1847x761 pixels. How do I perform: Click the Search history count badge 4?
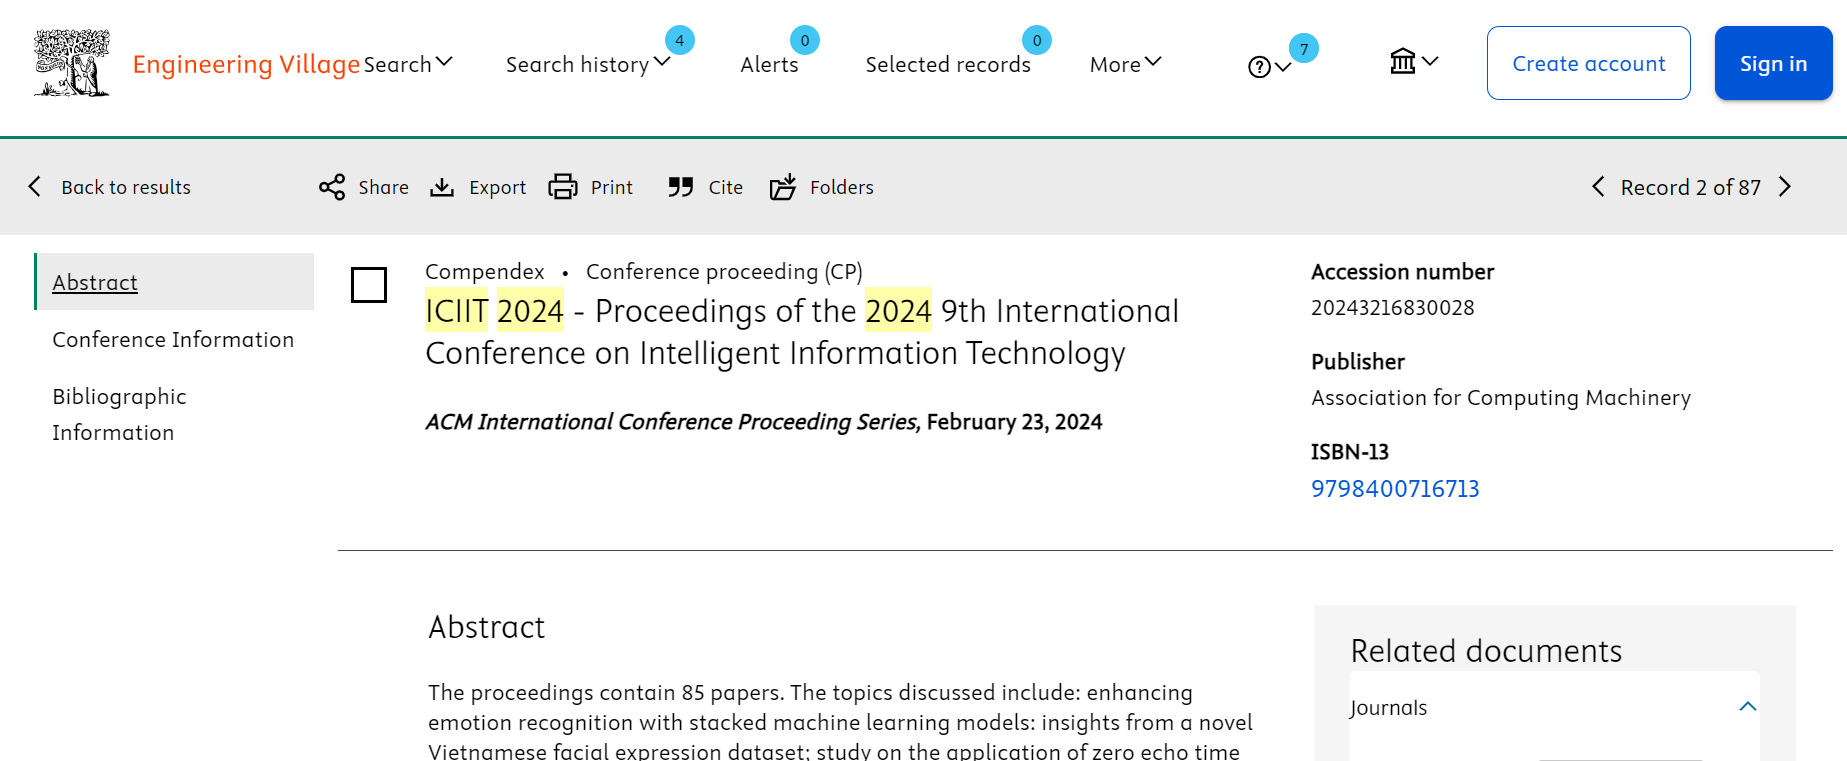pos(680,40)
